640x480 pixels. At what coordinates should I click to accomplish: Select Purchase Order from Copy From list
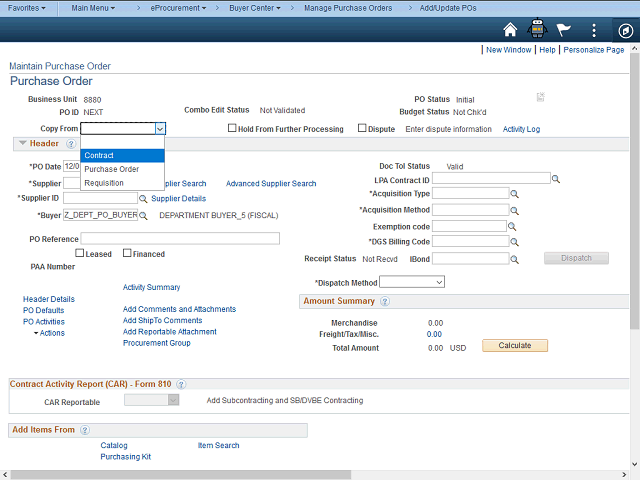(x=112, y=169)
